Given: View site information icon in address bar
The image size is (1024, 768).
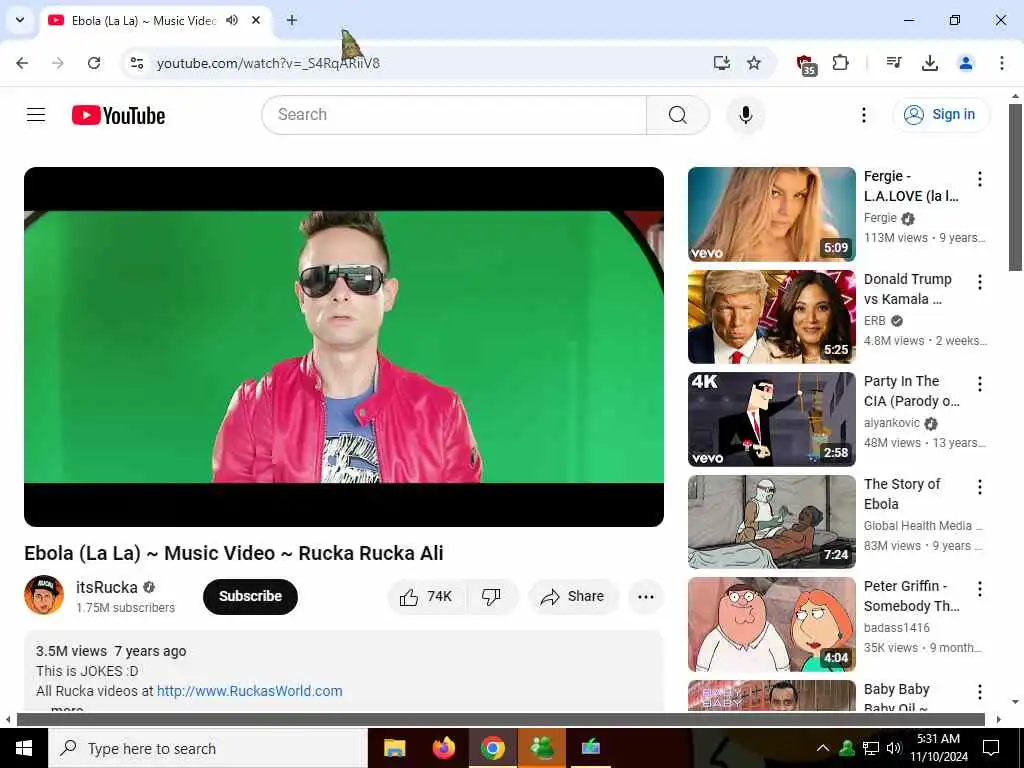Looking at the screenshot, I should click(136, 63).
